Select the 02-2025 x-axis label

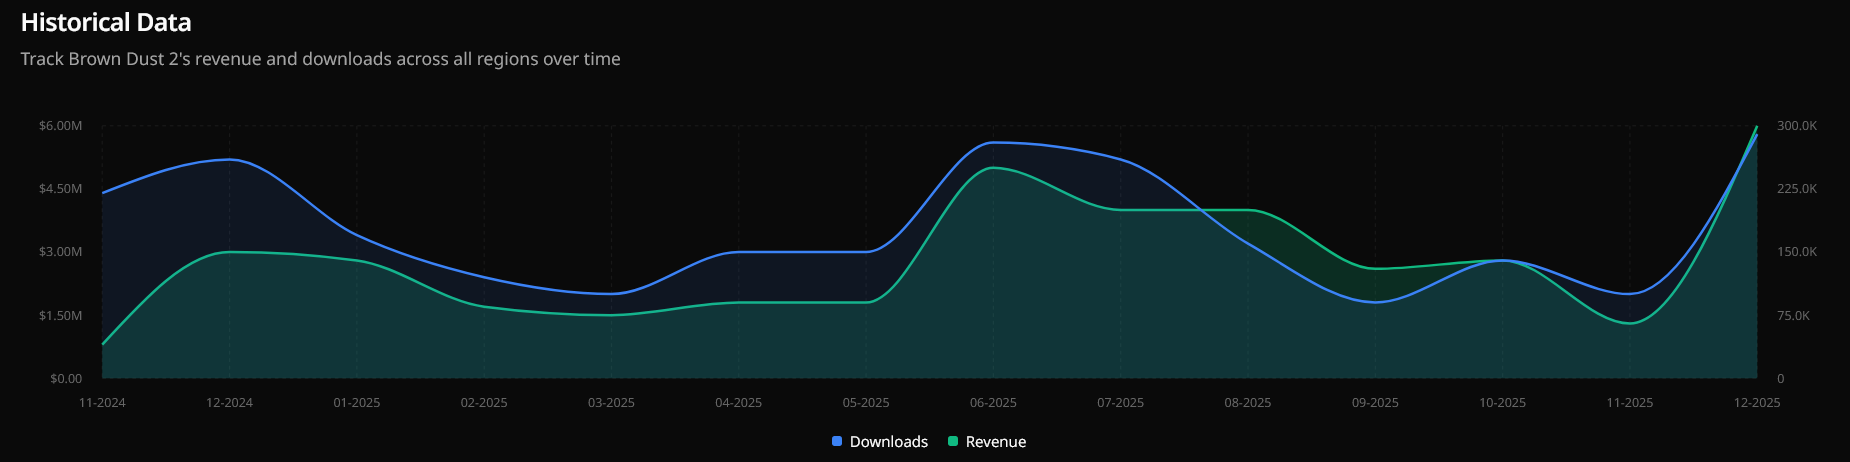pyautogui.click(x=484, y=403)
